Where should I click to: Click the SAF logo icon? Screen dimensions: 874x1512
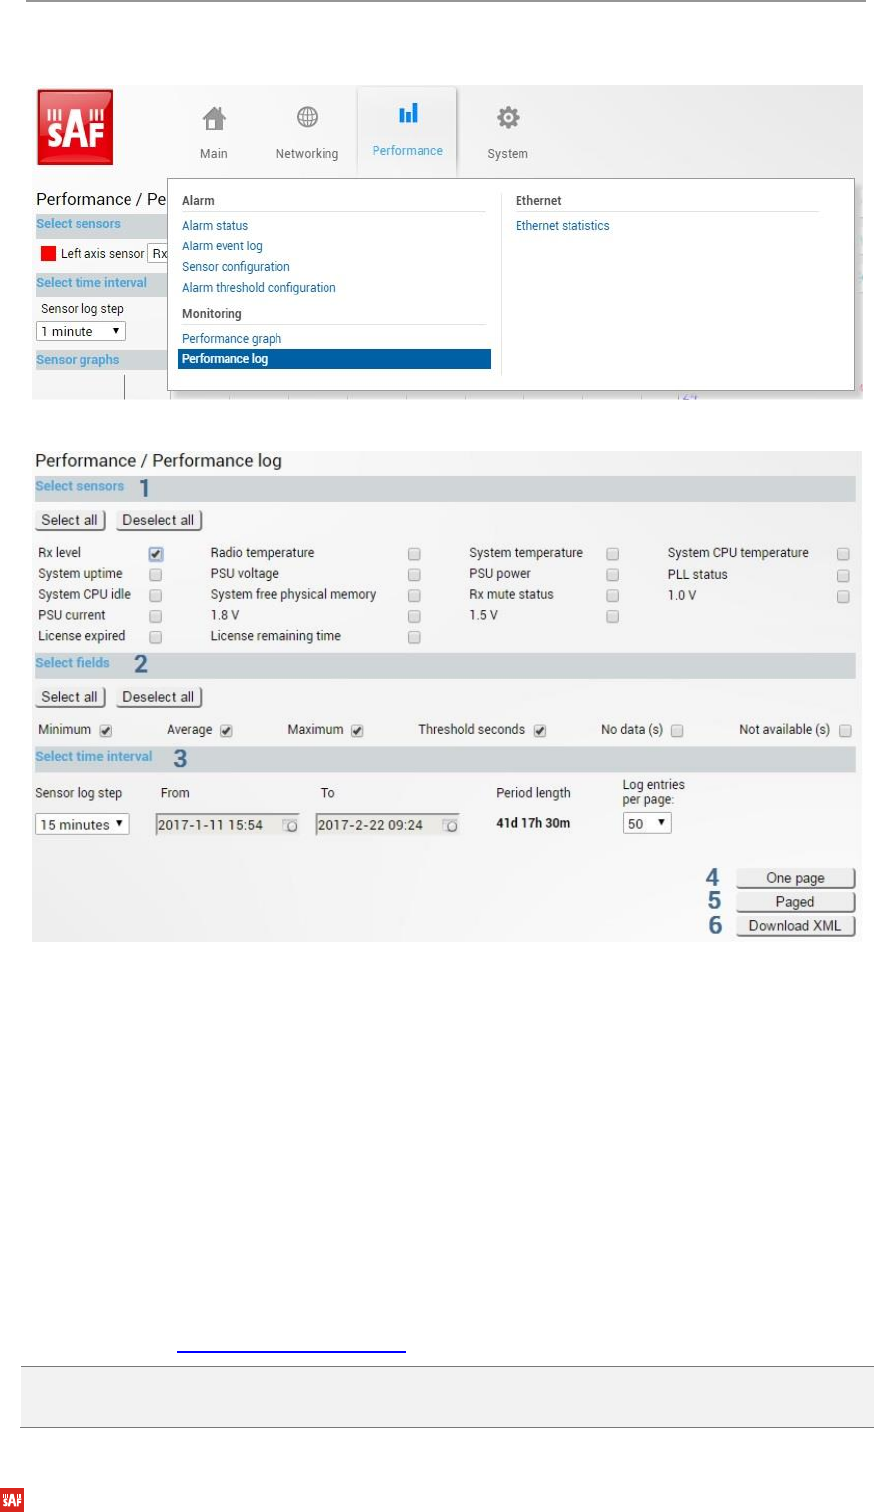[75, 127]
